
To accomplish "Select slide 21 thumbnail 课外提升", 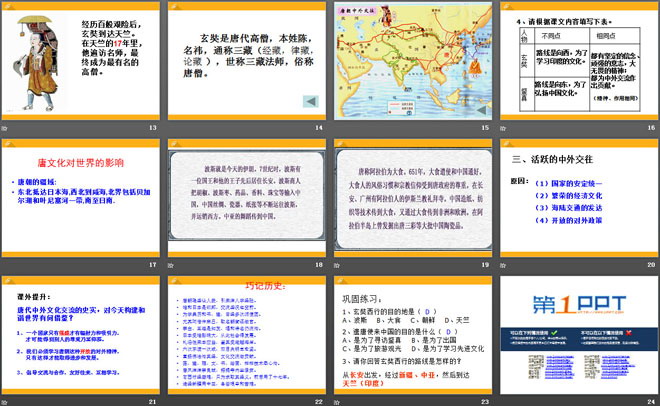I will click(x=80, y=335).
